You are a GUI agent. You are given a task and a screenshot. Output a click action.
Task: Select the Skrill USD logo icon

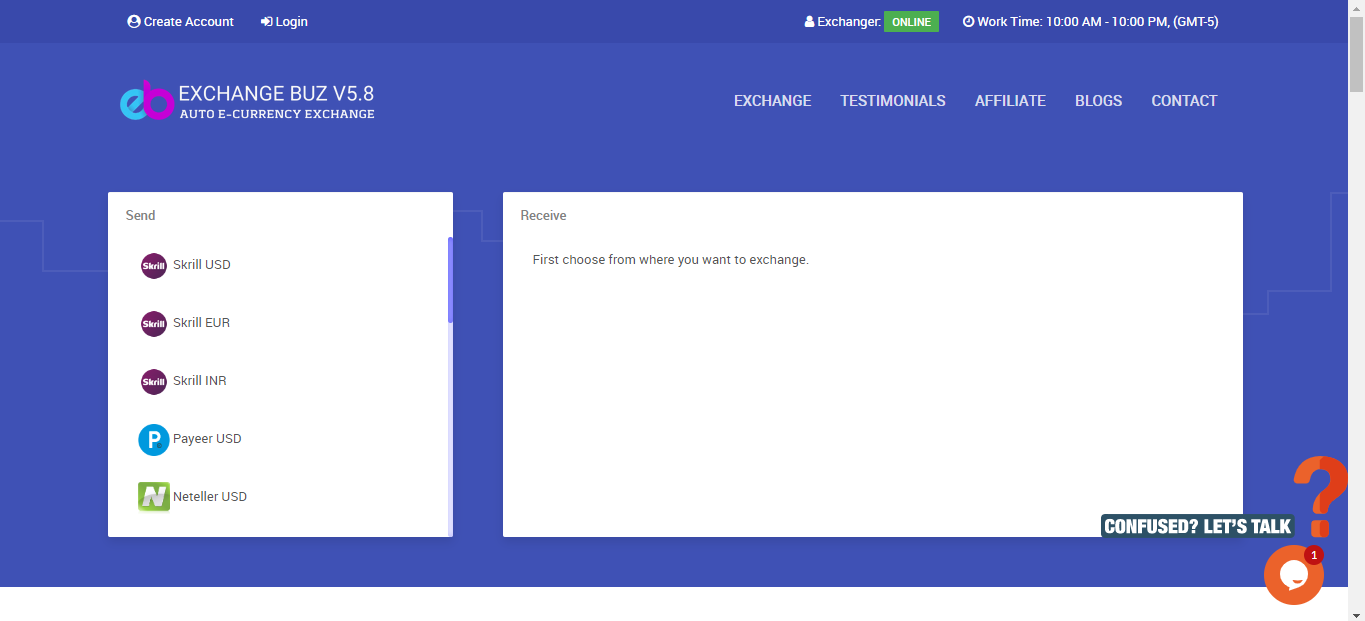pos(154,265)
